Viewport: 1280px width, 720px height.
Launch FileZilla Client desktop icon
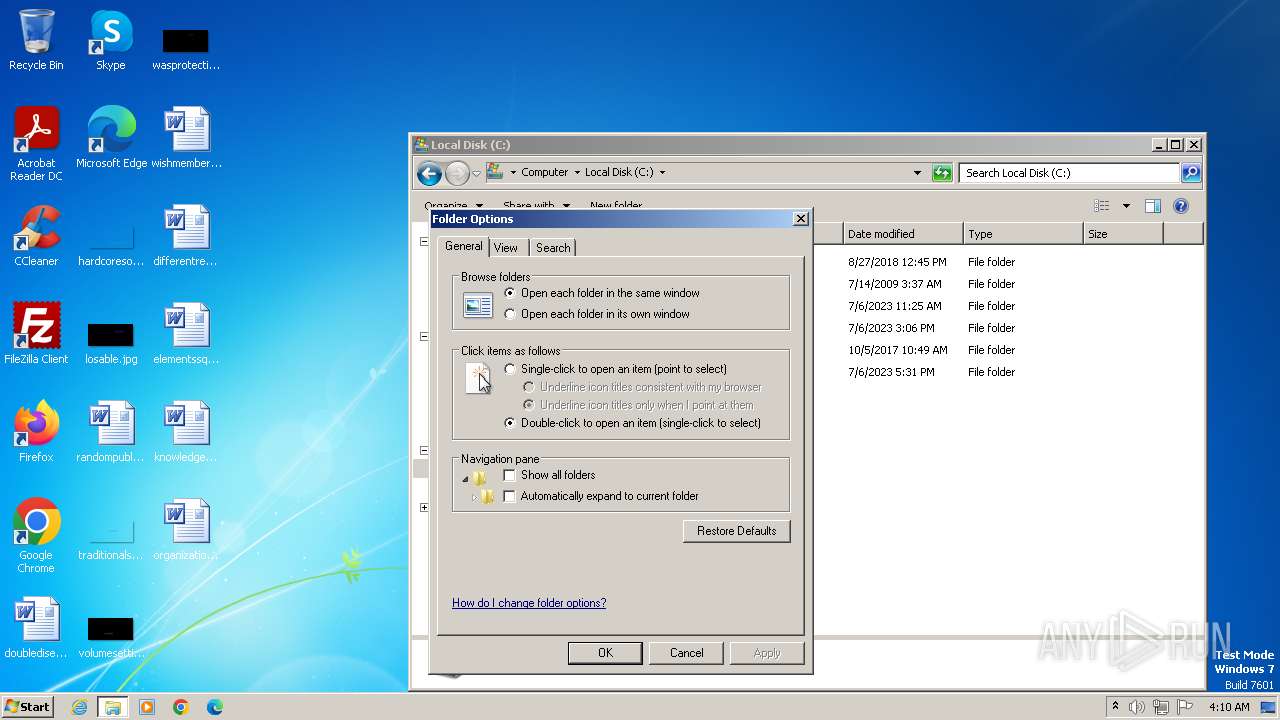click(36, 334)
